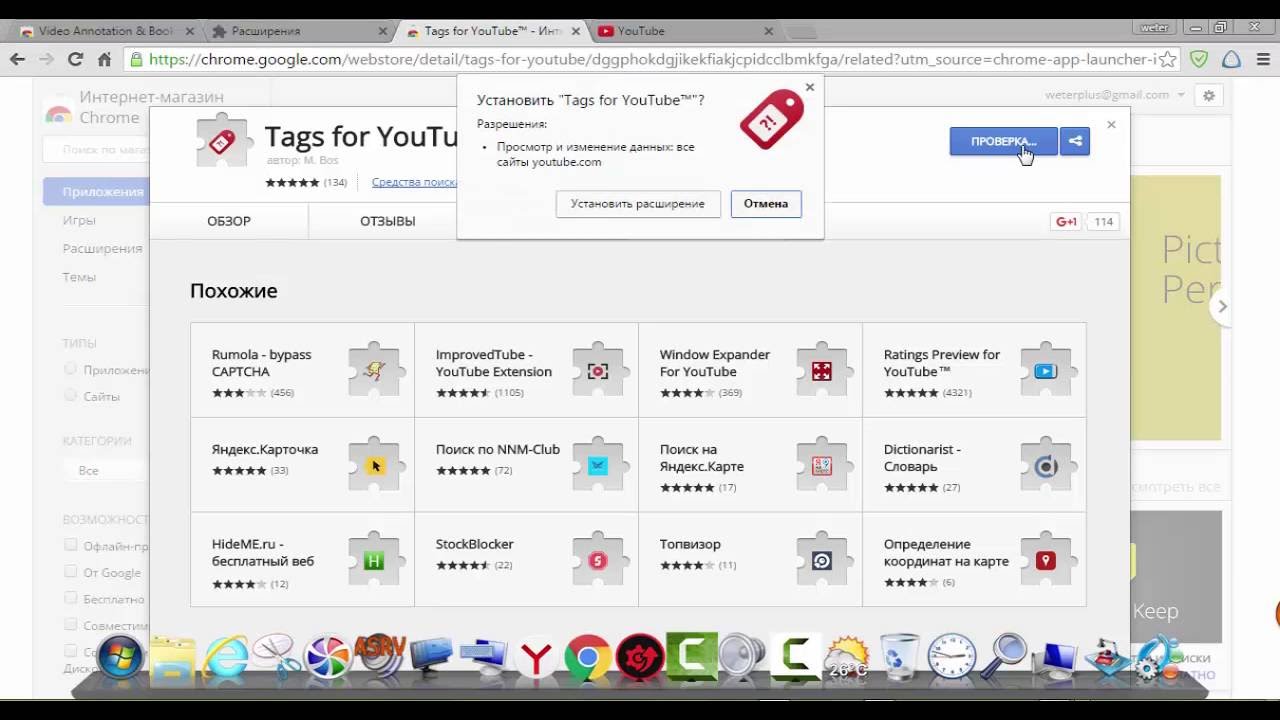The width and height of the screenshot is (1280, 720).
Task: Open the Ratings Preview for YouTube icon
Action: click(x=1046, y=371)
